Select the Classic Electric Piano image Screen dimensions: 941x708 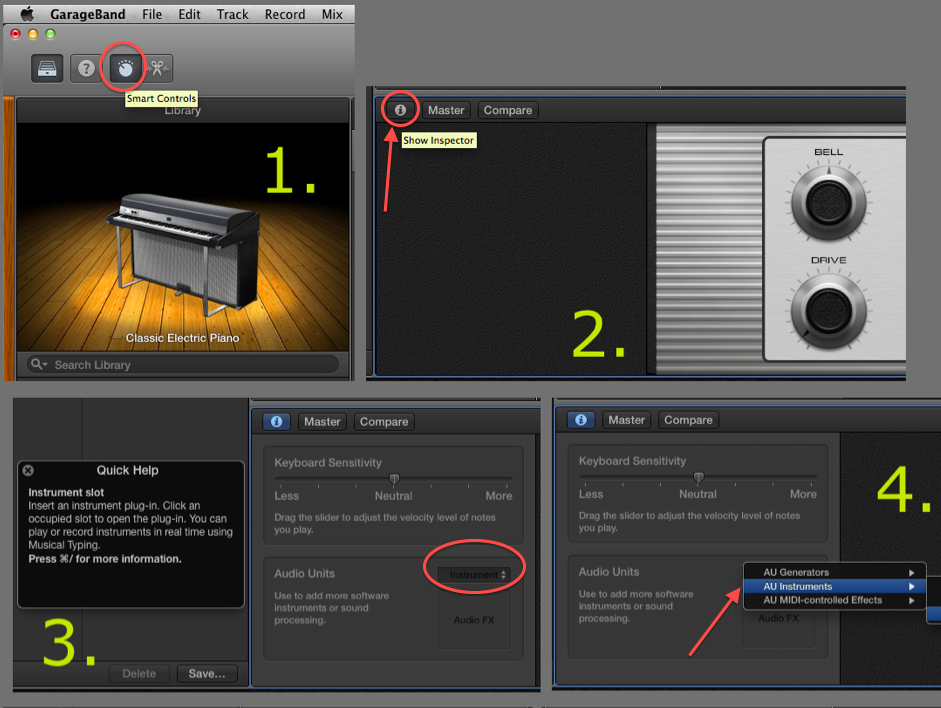click(183, 237)
